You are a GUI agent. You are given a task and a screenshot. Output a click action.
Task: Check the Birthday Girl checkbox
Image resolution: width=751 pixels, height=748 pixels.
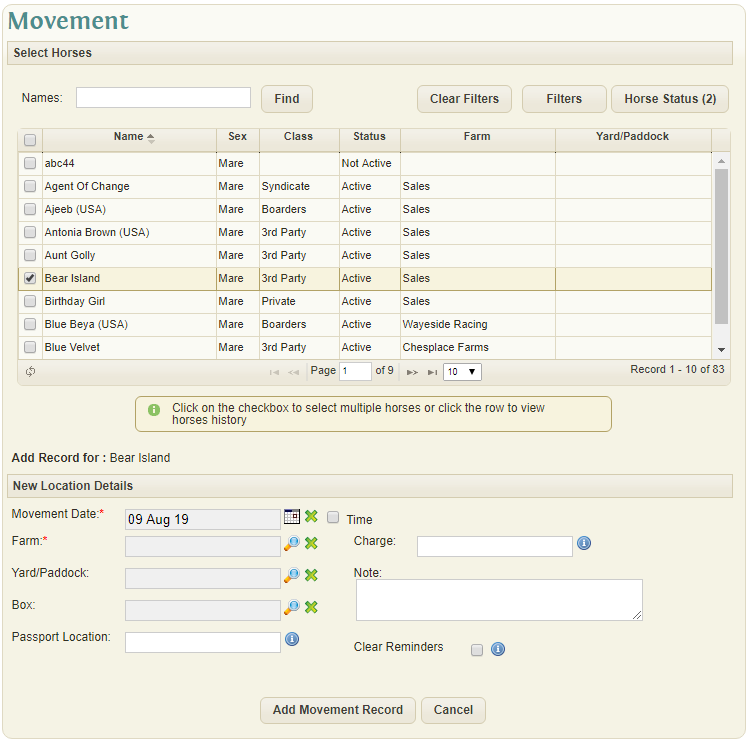[x=30, y=301]
